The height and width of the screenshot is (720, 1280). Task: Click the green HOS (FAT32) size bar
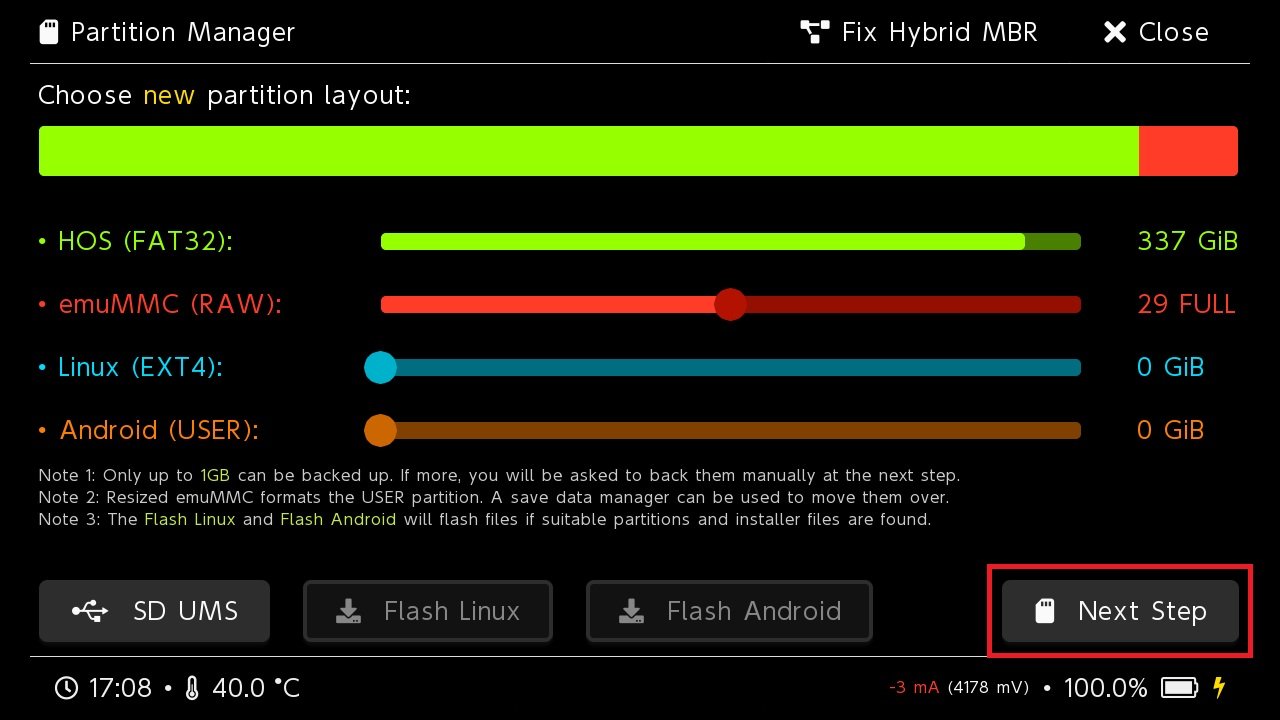click(x=702, y=241)
